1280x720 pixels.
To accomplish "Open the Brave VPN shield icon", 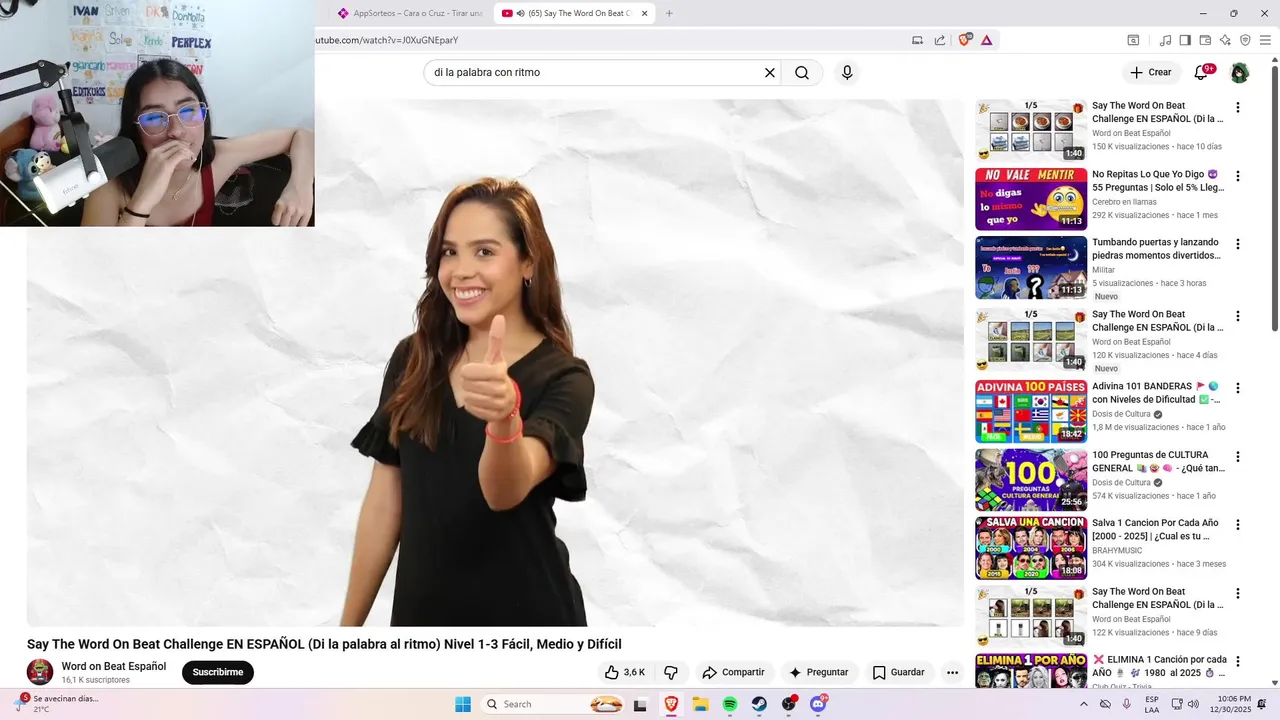I will tap(1245, 40).
